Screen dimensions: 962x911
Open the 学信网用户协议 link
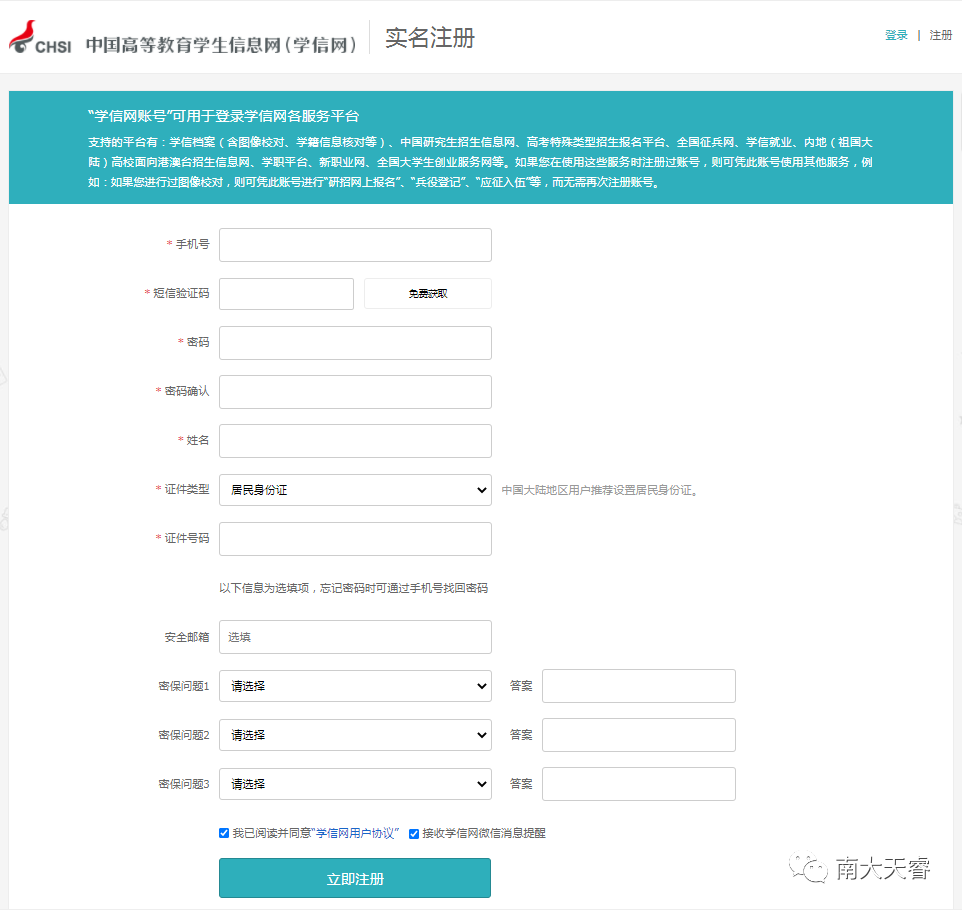pos(355,833)
